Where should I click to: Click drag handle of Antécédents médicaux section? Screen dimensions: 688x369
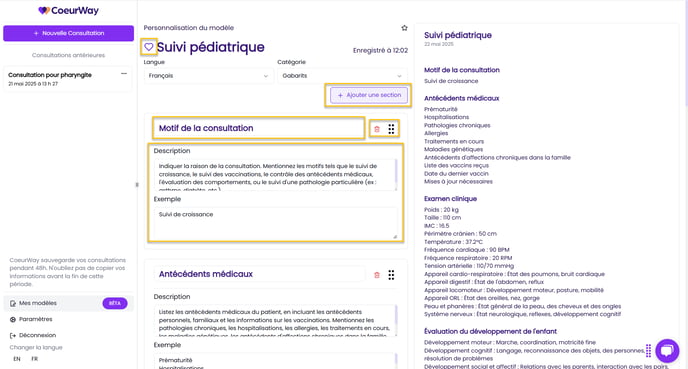(391, 275)
